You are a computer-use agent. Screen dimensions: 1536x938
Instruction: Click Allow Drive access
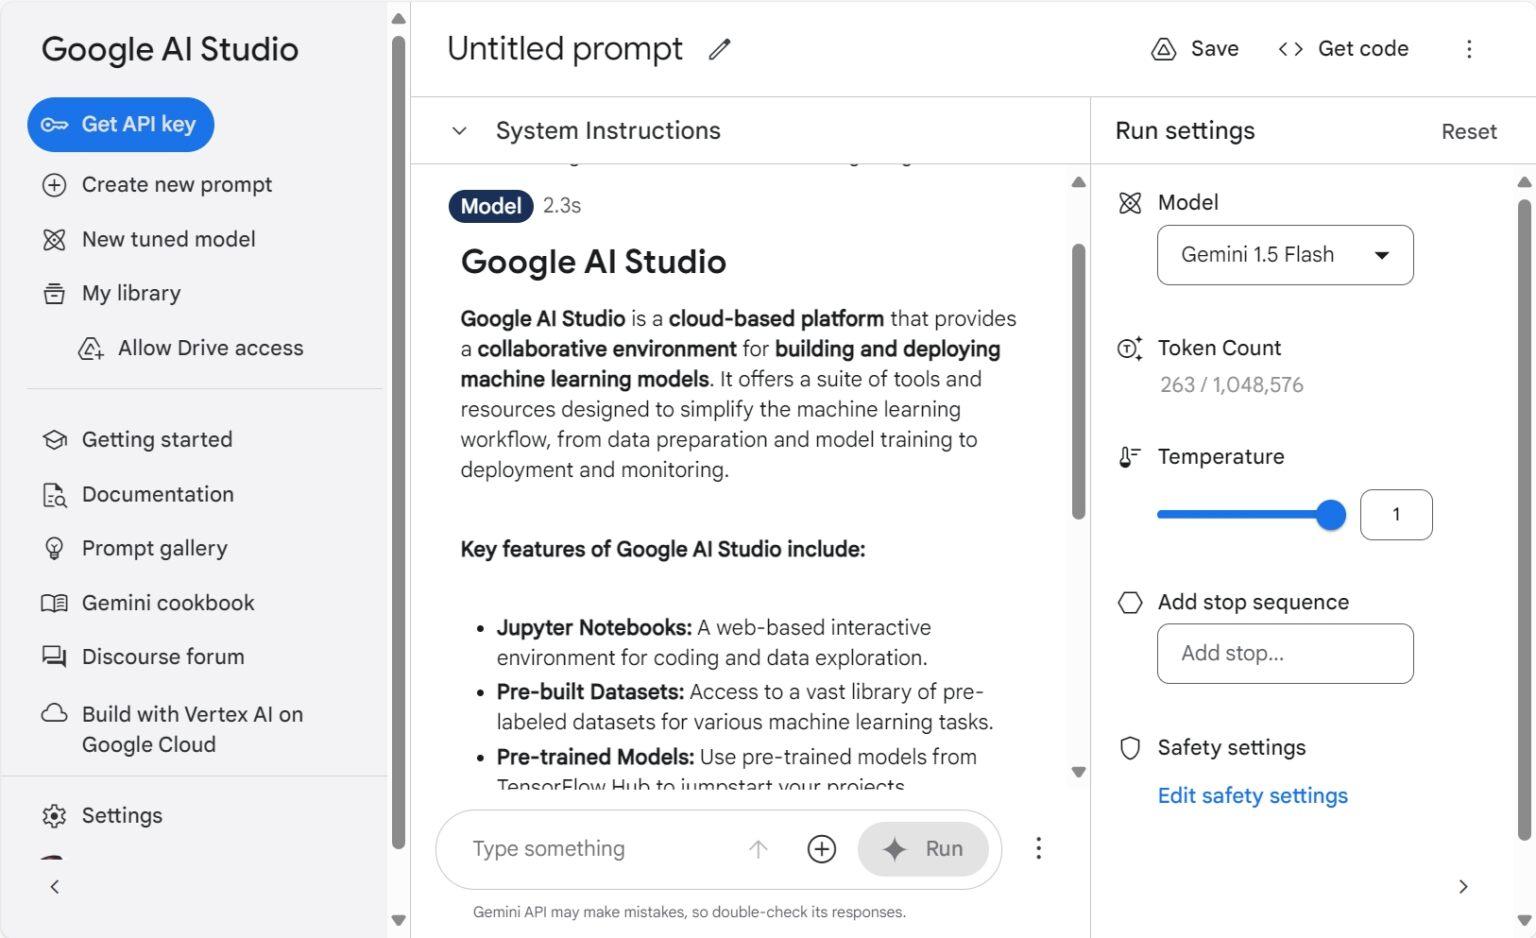coord(211,348)
